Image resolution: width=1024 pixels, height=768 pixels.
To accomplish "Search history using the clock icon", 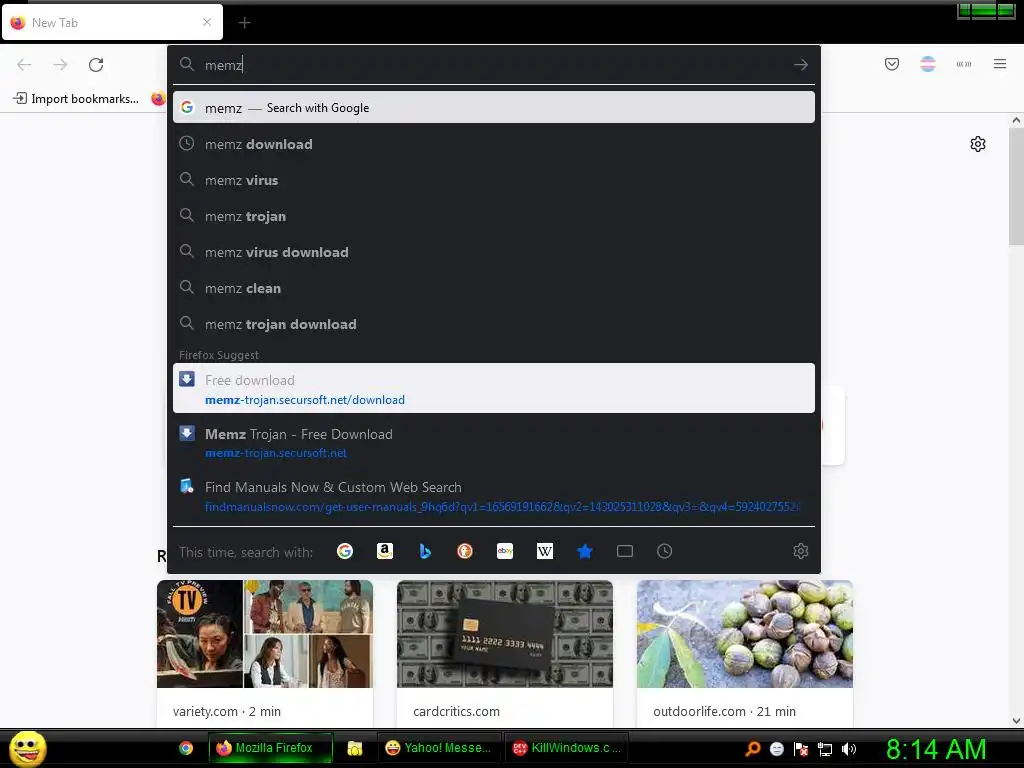I will (x=665, y=551).
